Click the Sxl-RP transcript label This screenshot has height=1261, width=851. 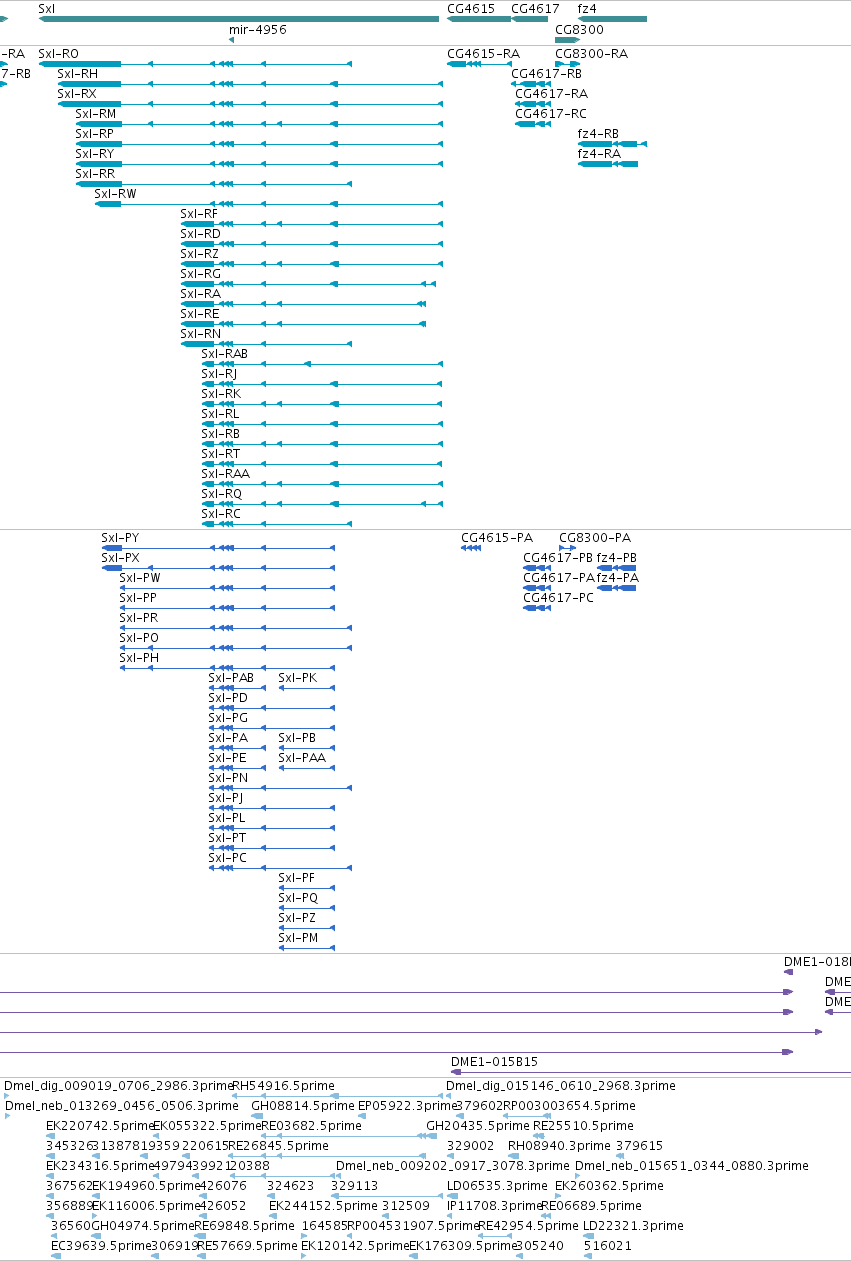click(95, 134)
